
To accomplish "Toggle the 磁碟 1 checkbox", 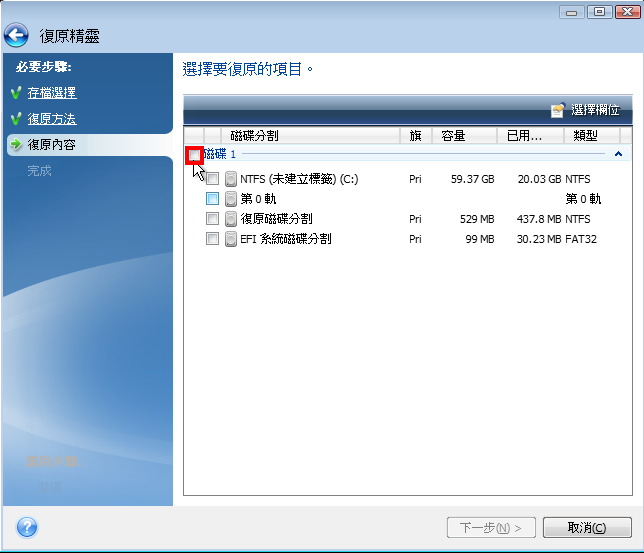I will 194,155.
